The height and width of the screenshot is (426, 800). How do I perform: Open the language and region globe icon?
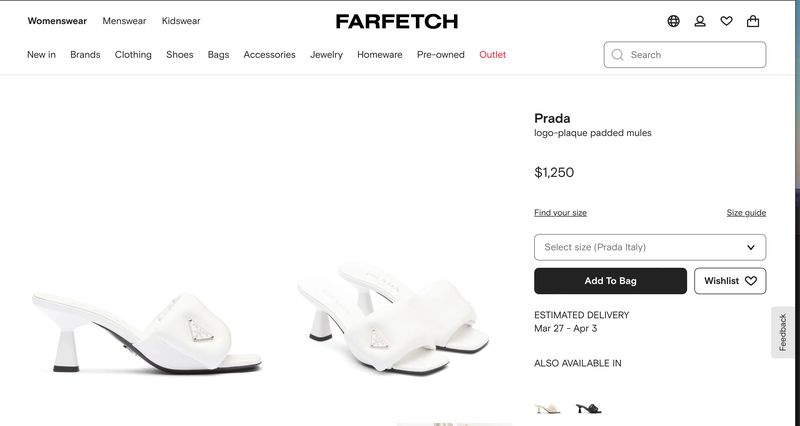point(674,21)
